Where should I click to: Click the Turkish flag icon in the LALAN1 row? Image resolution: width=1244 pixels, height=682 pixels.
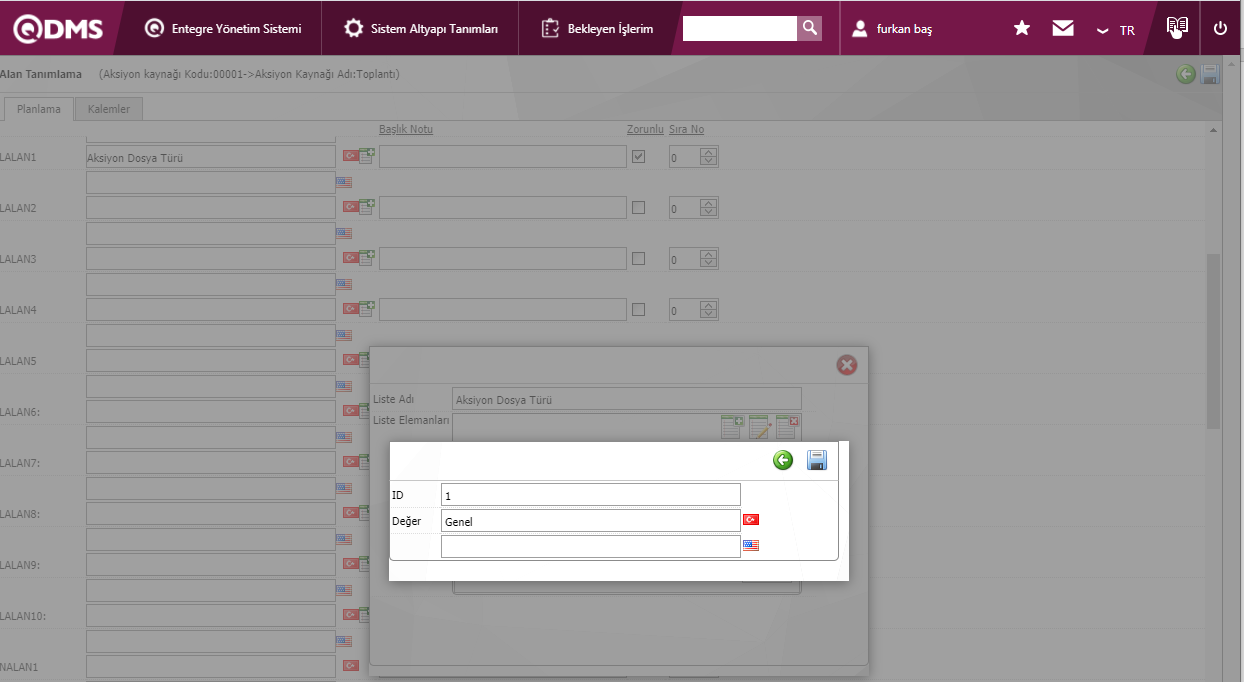click(350, 156)
